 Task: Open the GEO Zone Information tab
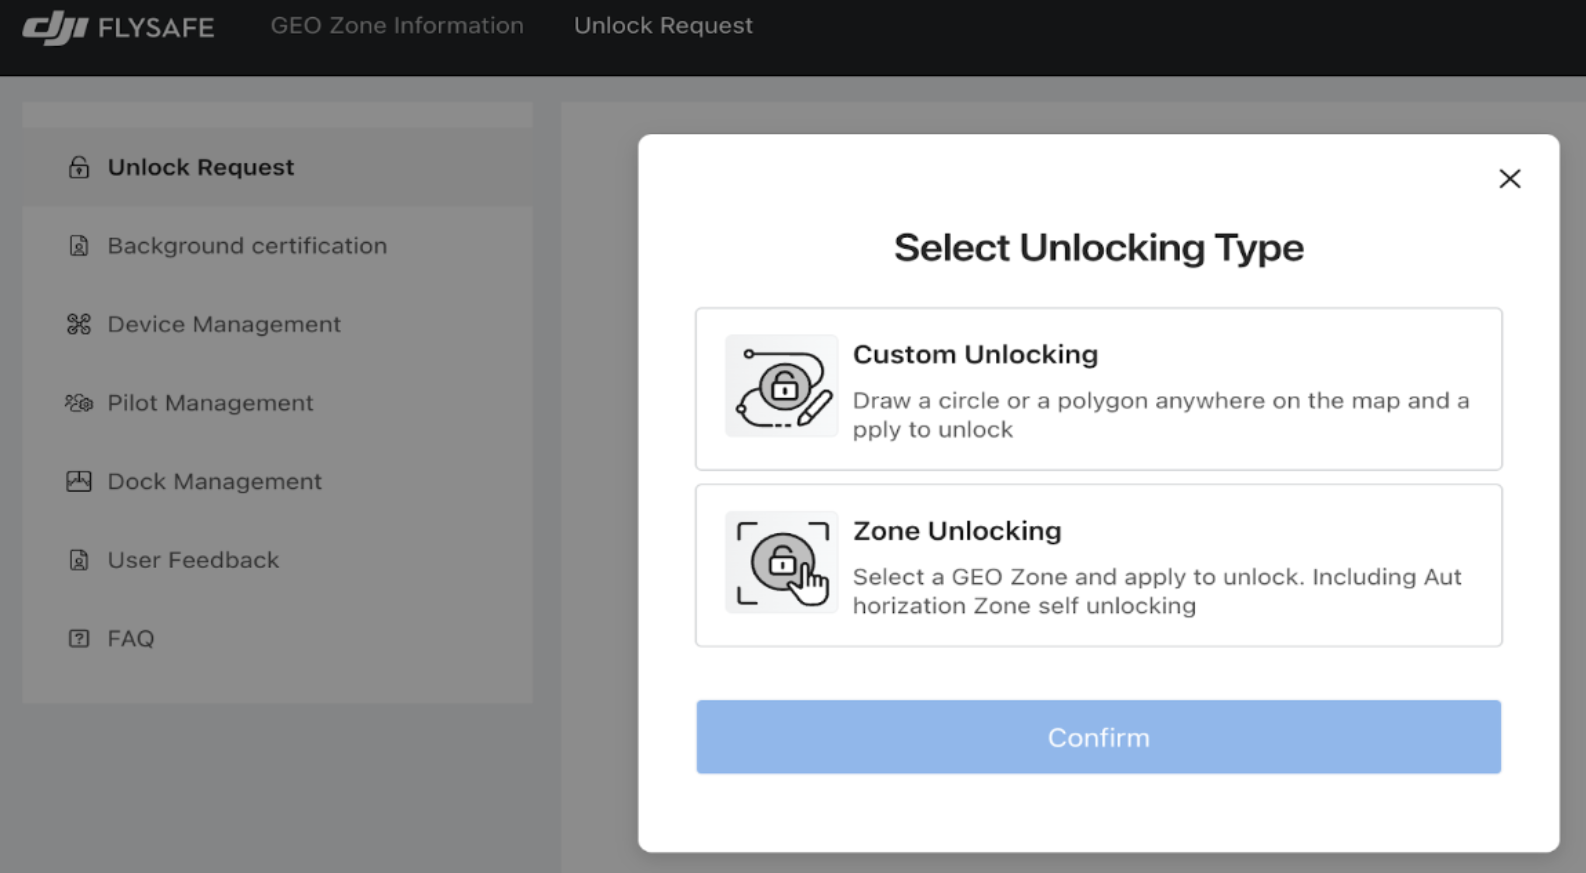[x=397, y=26]
